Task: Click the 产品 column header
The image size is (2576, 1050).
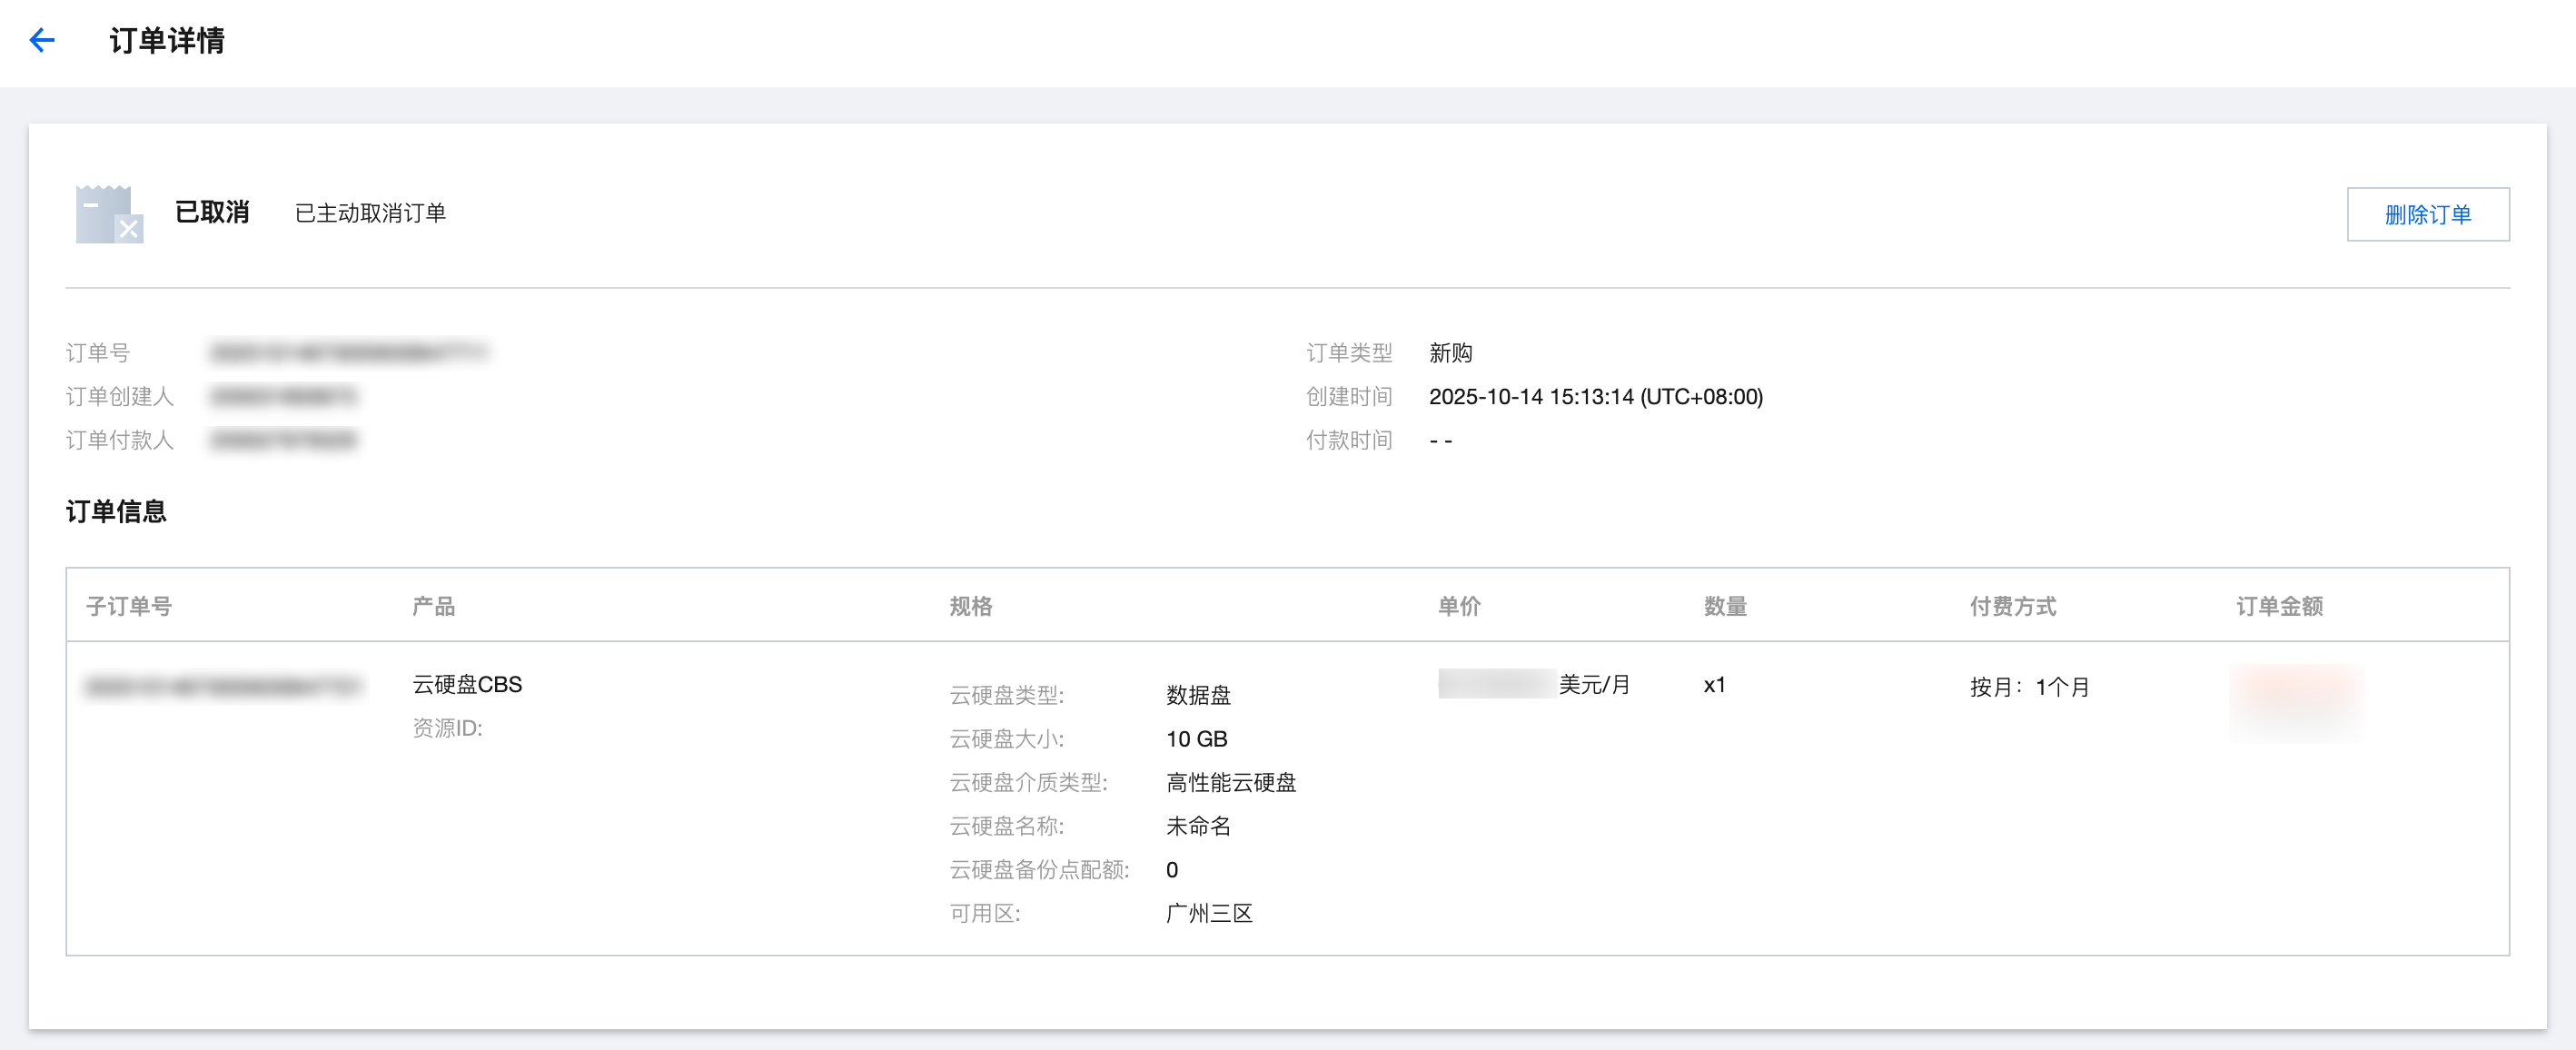Action: [433, 606]
